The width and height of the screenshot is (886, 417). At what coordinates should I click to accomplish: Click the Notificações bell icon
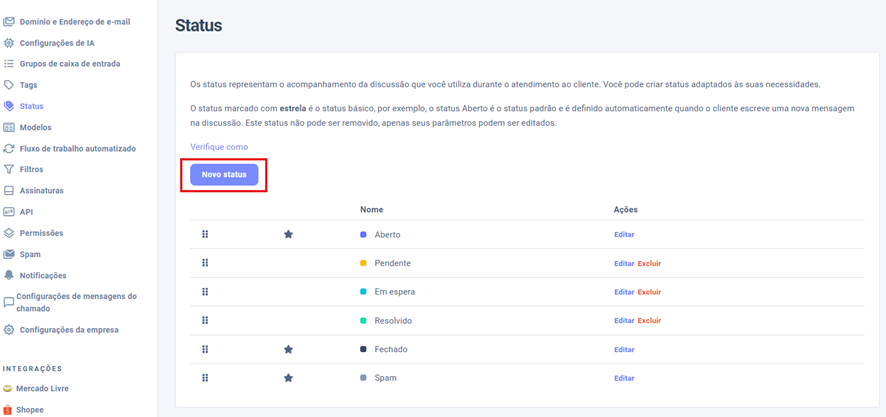9,275
